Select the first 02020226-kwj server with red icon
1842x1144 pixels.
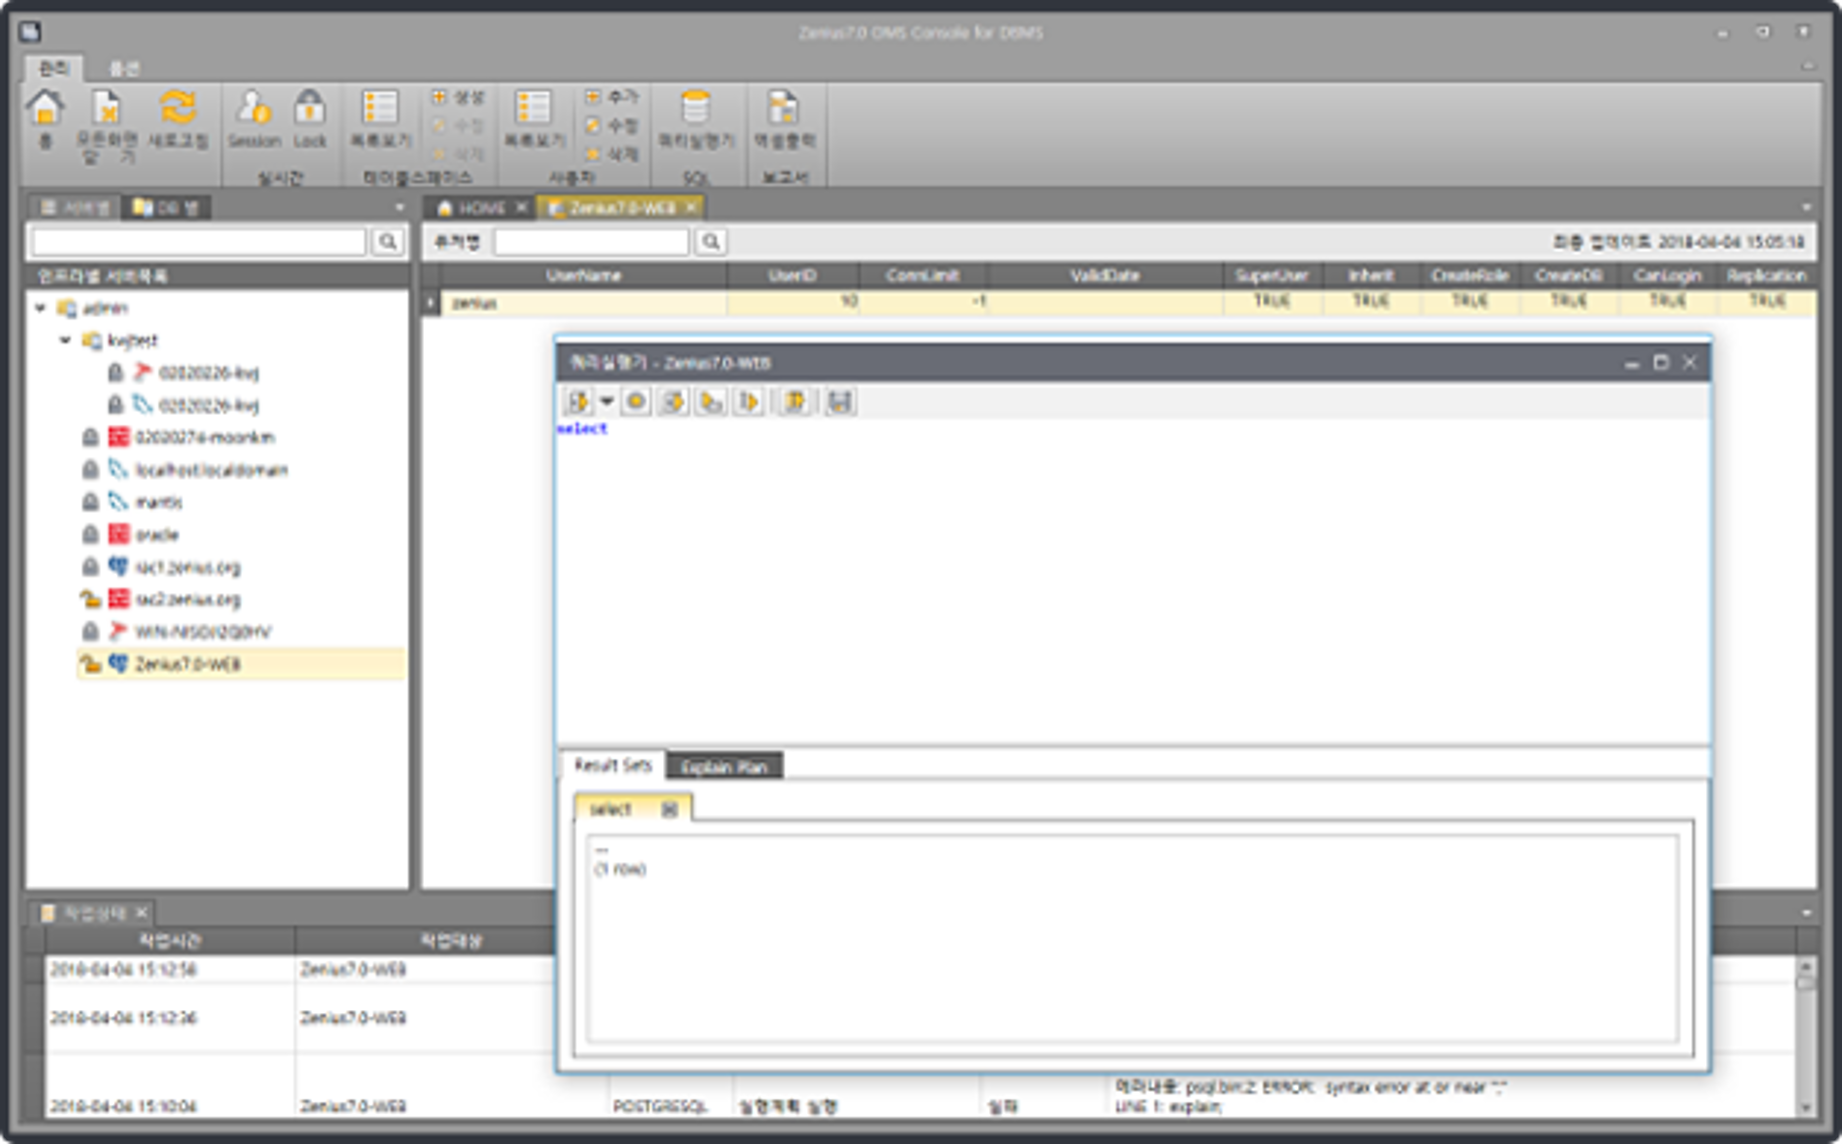coord(208,373)
